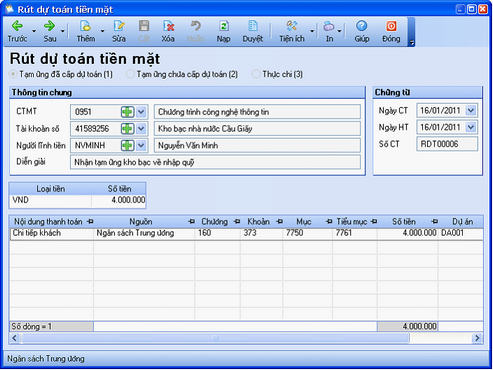Click toolbar overflow options arrow

411,42
